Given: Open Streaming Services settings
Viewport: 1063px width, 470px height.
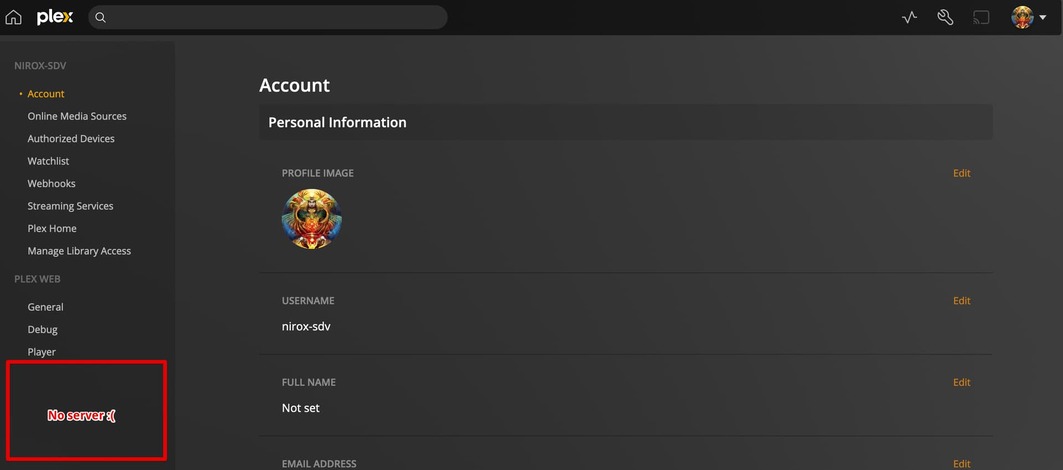Looking at the screenshot, I should pyautogui.click(x=70, y=206).
